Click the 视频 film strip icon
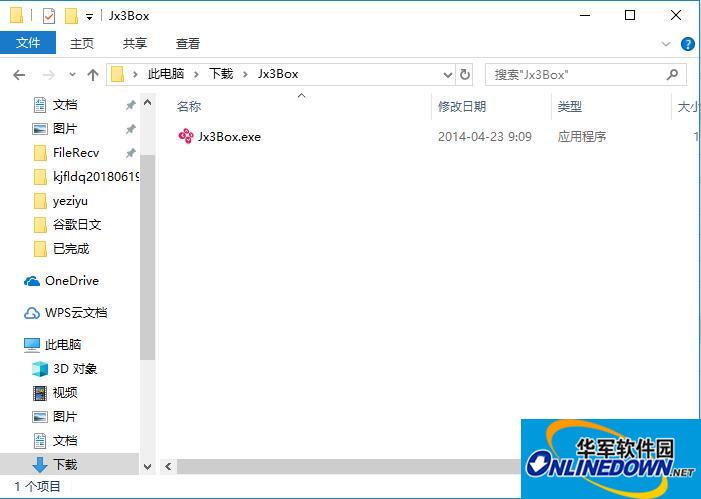This screenshot has width=701, height=499. (40, 393)
